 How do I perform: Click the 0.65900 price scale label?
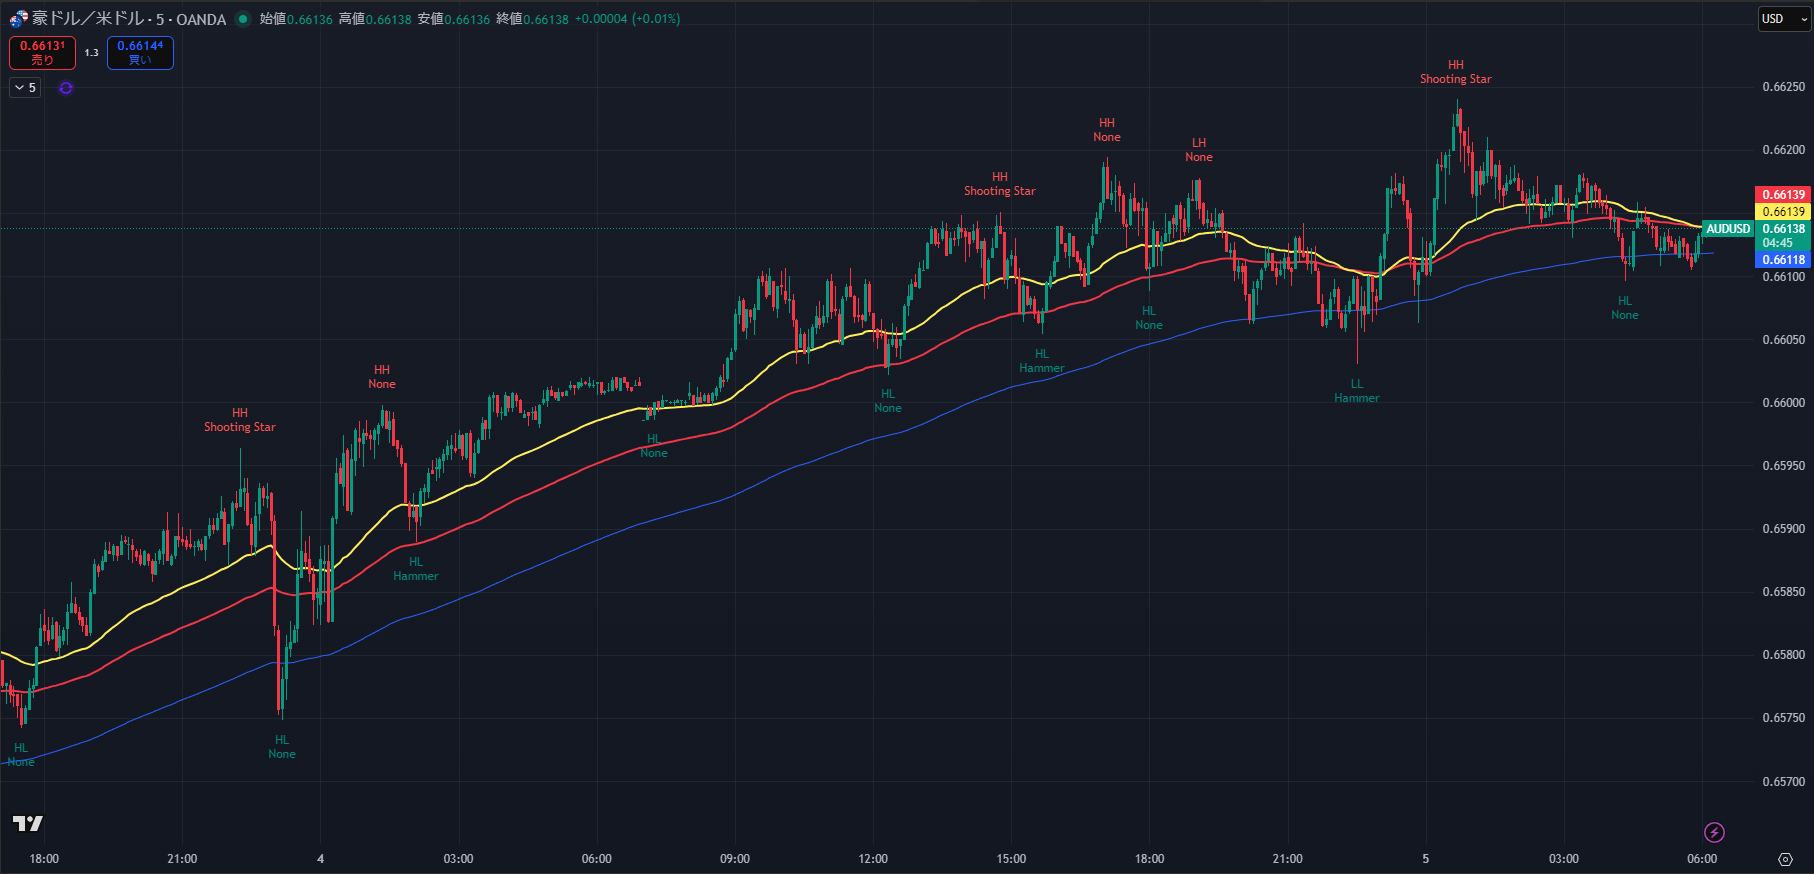pyautogui.click(x=1783, y=529)
